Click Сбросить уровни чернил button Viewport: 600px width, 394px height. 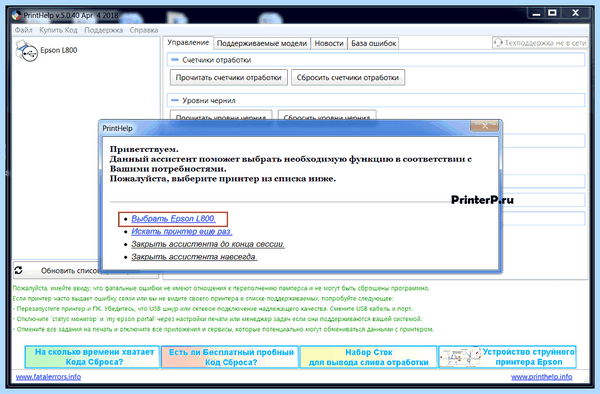(327, 115)
